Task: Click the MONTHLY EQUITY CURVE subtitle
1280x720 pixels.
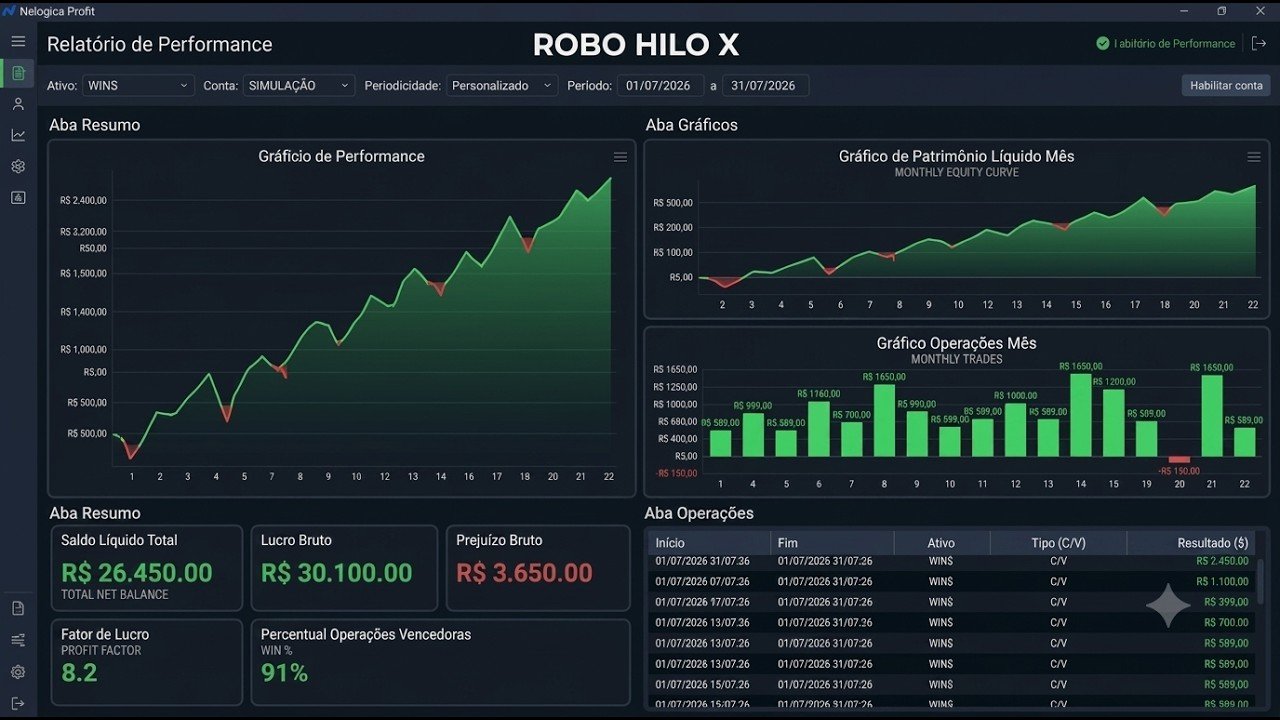Action: [x=956, y=173]
